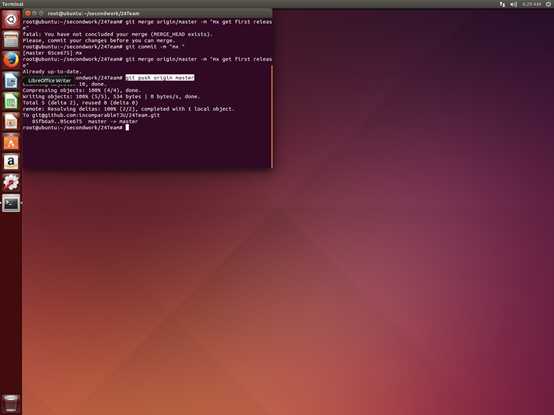Image resolution: width=554 pixels, height=415 pixels.
Task: Launch LibreOffice Impress presentation
Action: point(11,121)
